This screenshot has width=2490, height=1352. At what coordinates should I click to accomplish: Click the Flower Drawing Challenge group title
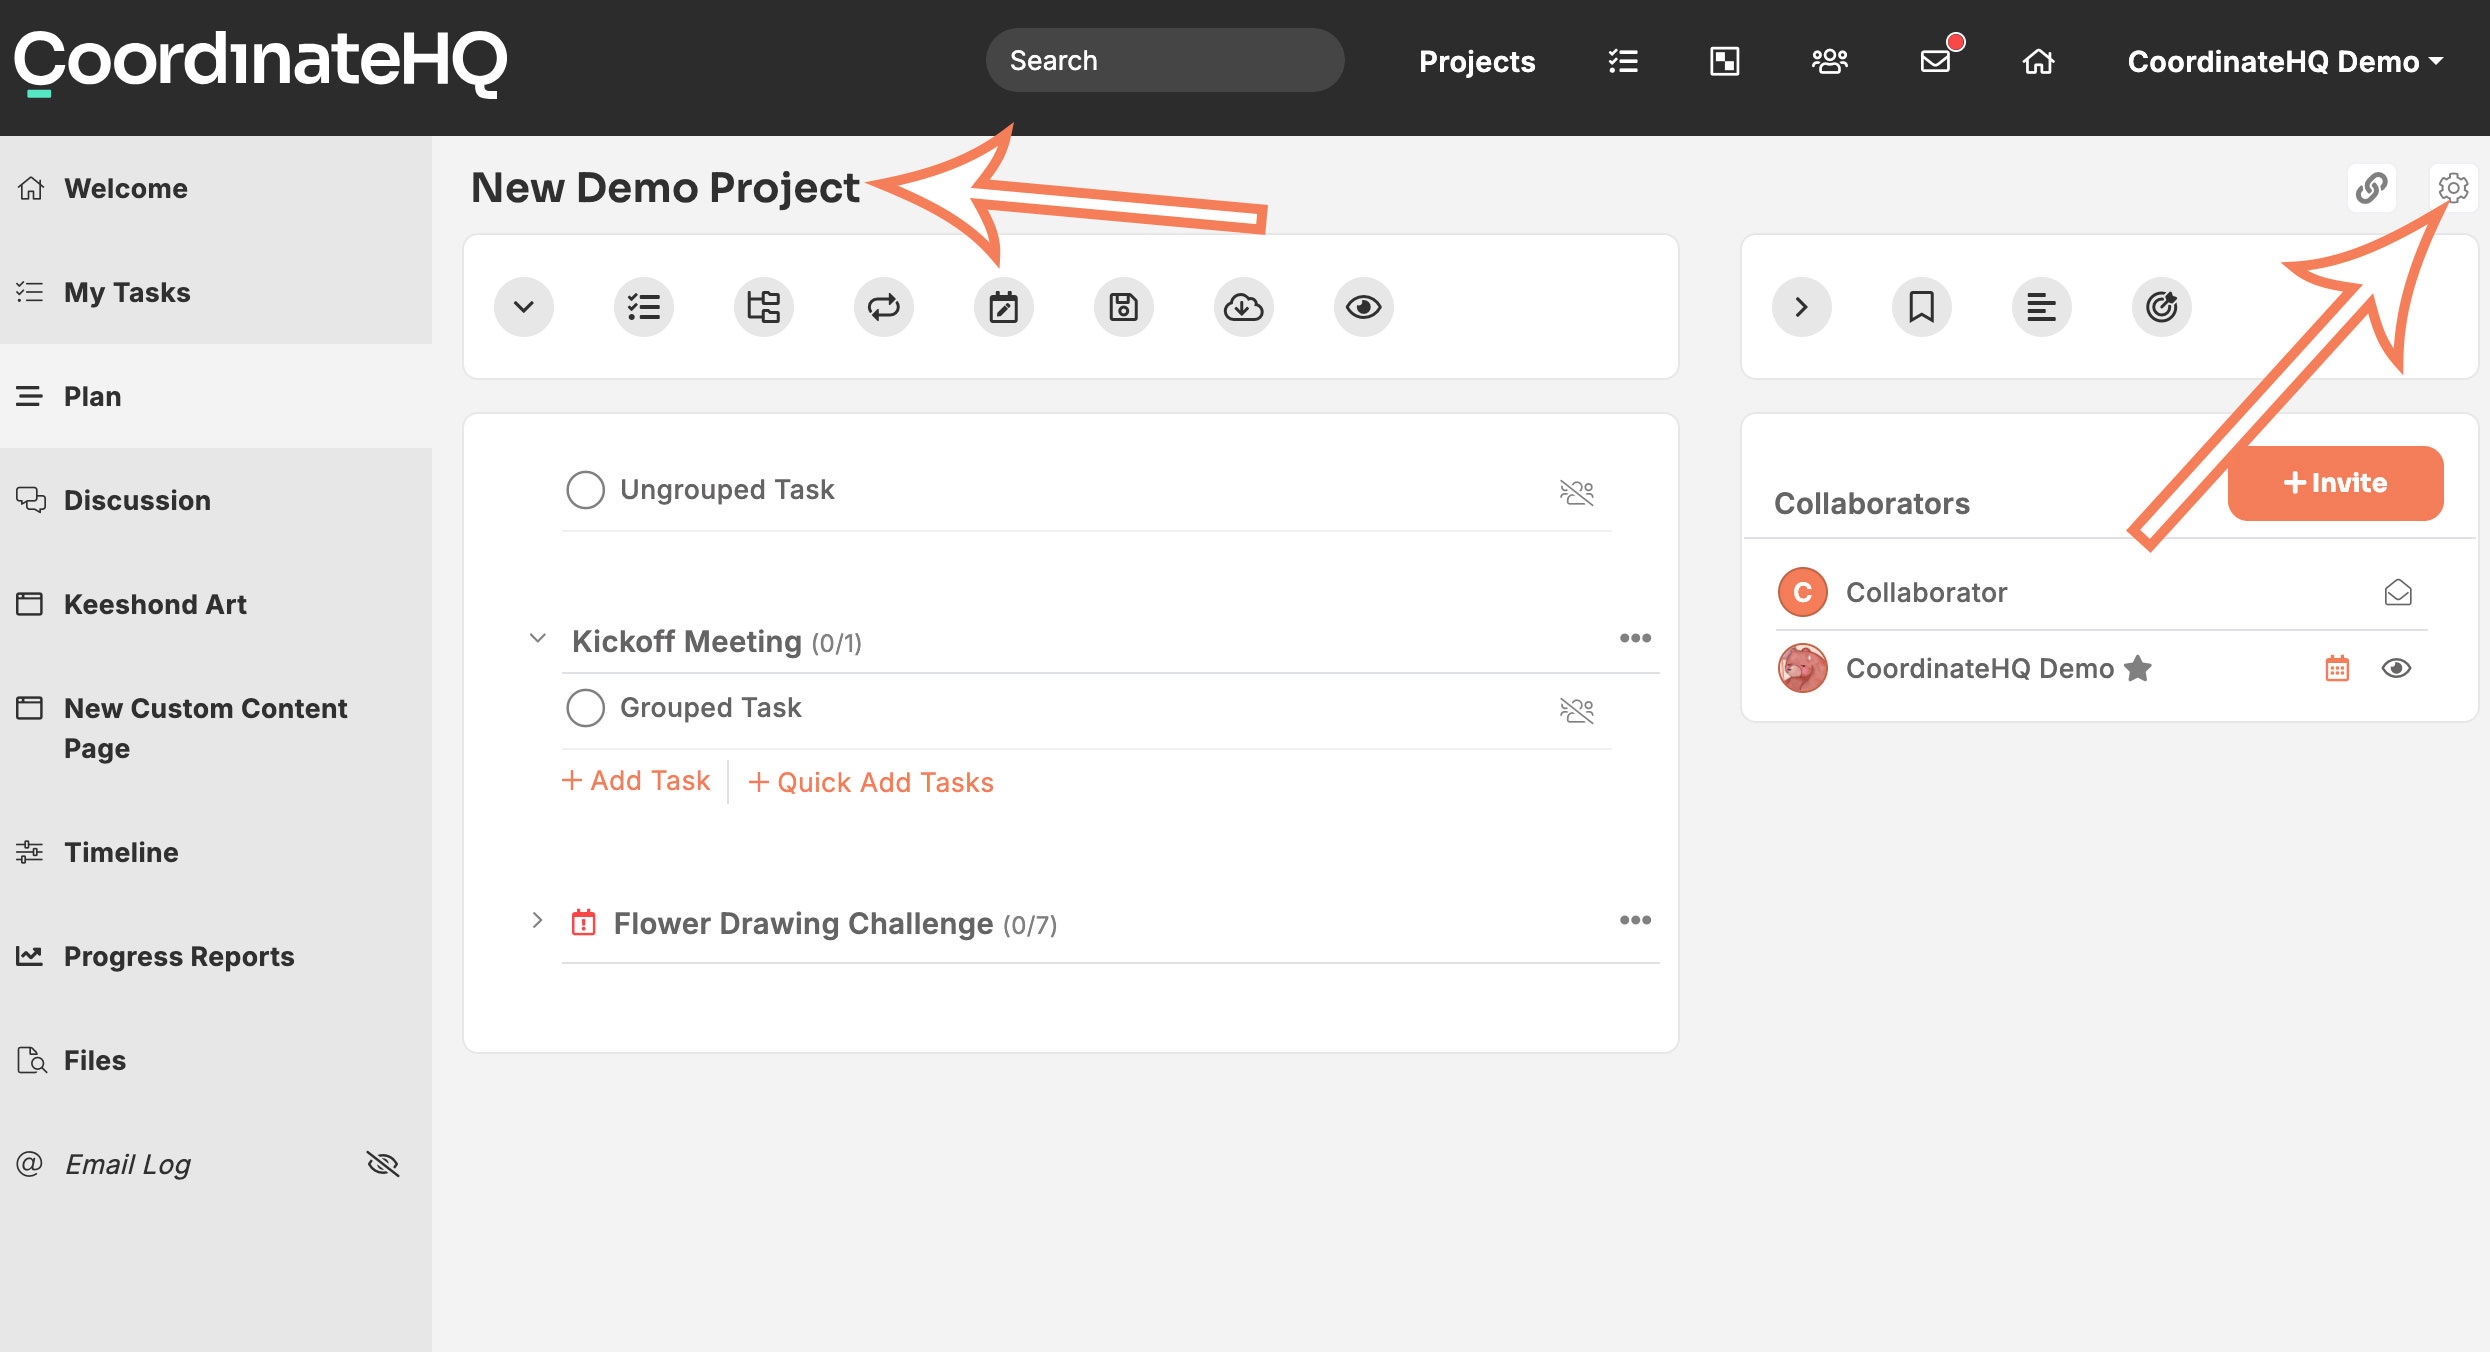[x=804, y=923]
